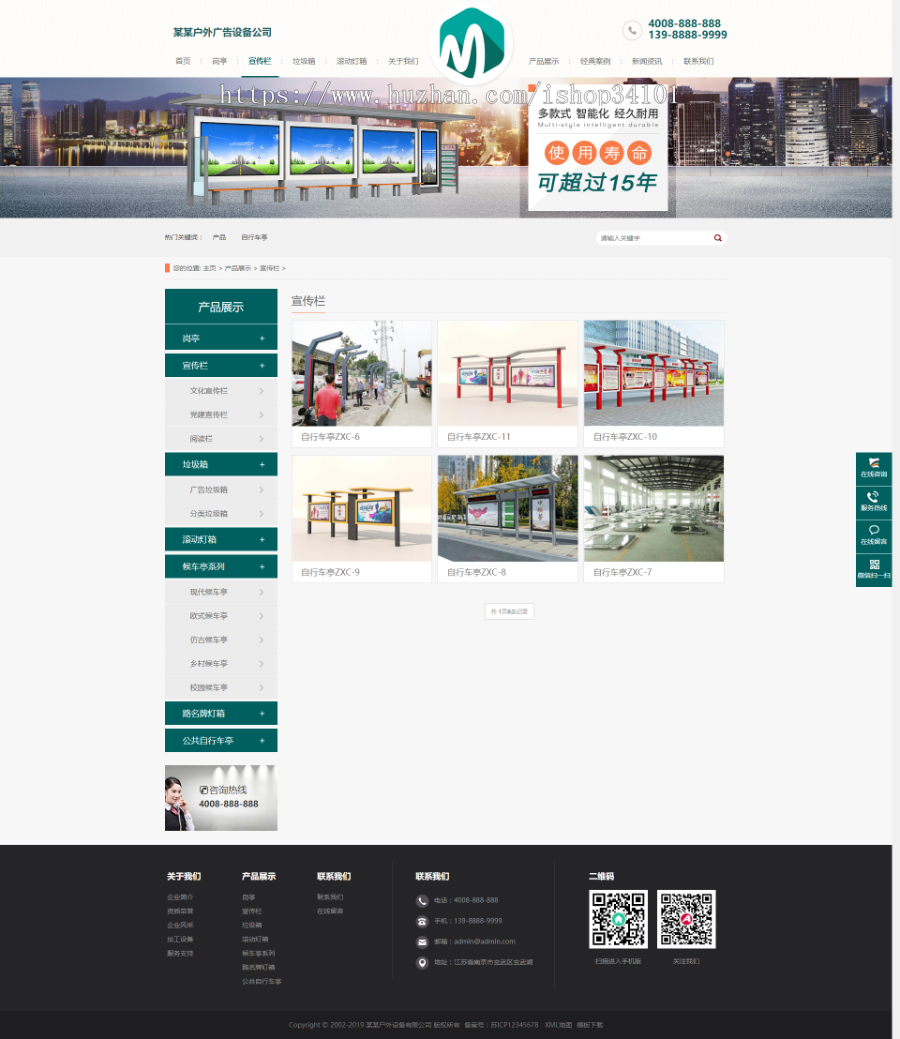This screenshot has width=900, height=1039.
Task: Open 滚动灯箱 in top navigation
Action: point(352,61)
